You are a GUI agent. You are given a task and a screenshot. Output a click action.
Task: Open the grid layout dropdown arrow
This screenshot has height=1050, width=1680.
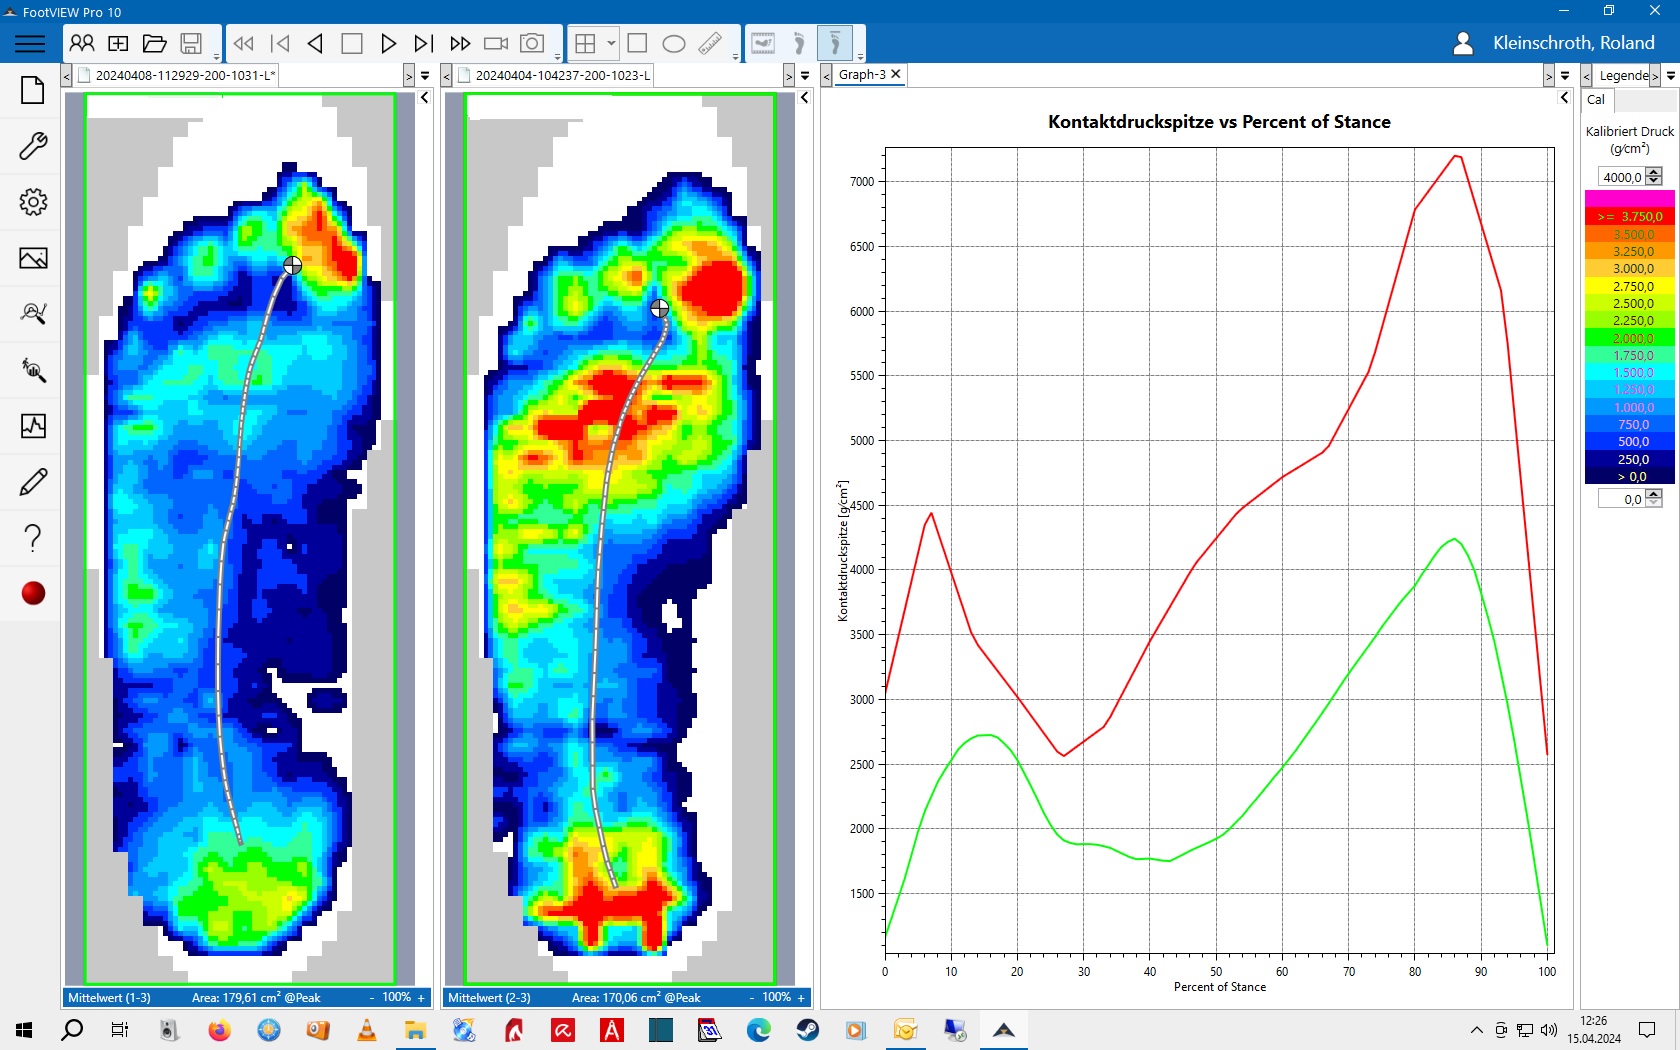(611, 43)
